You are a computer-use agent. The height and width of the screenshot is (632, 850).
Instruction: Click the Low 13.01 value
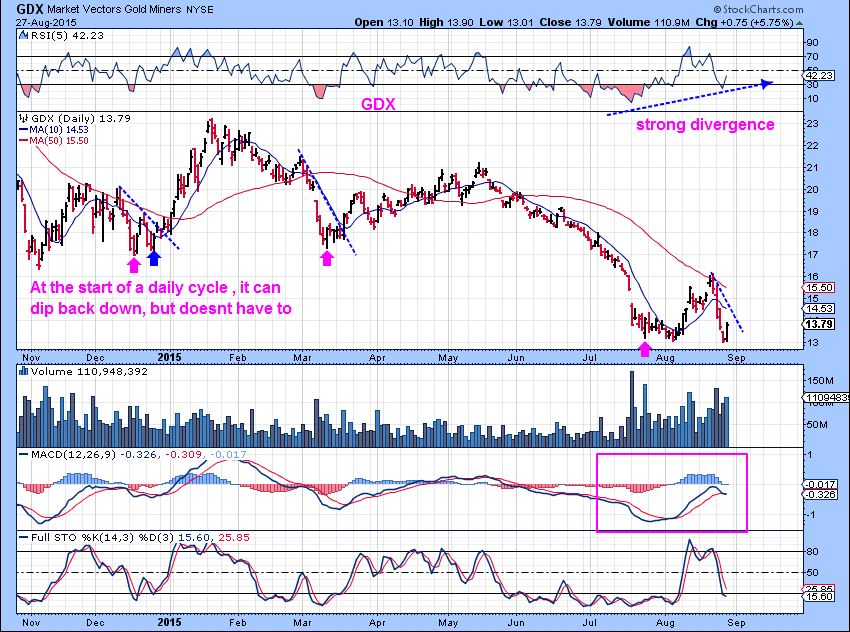coord(506,23)
